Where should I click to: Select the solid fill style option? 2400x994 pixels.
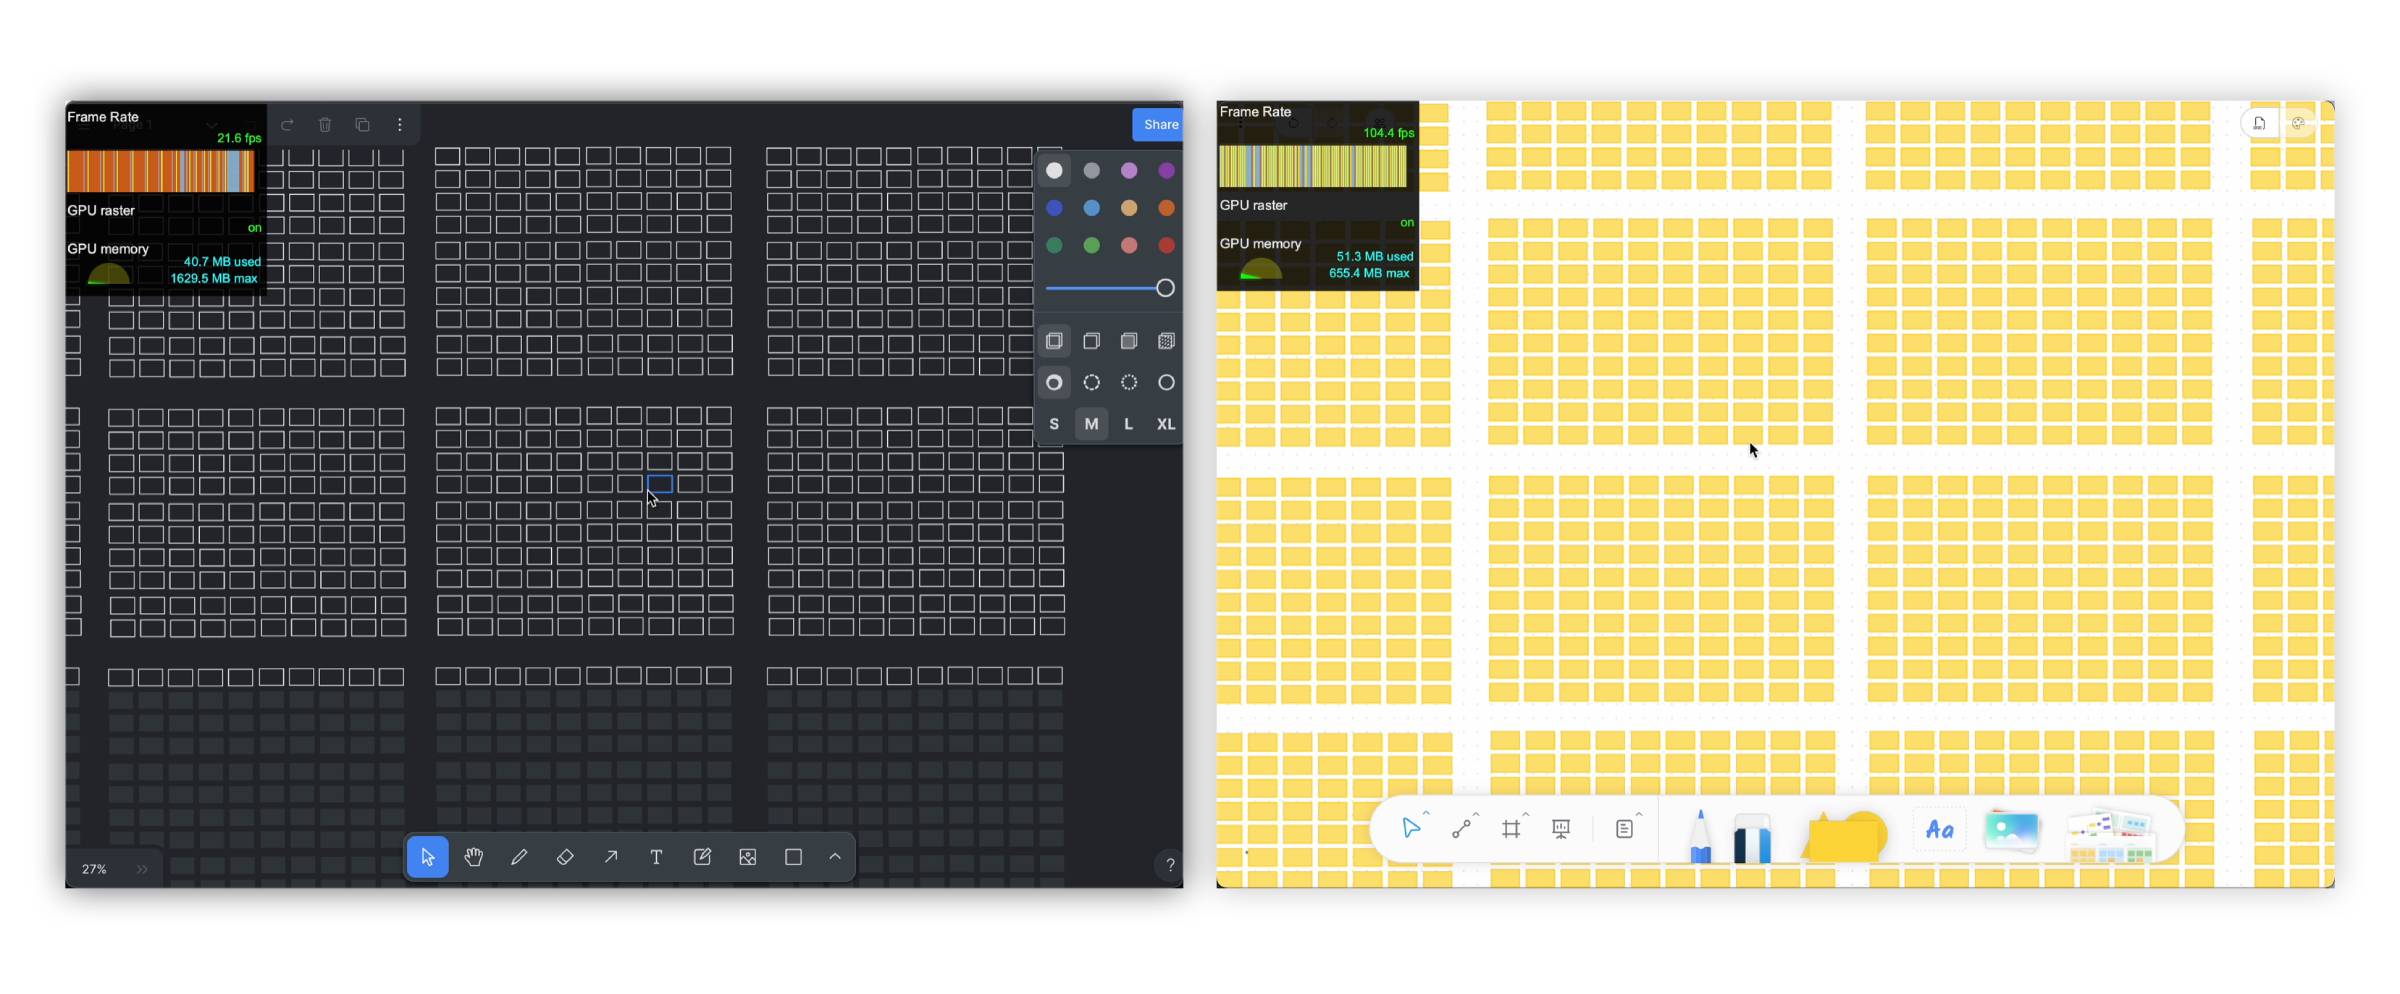point(1129,341)
